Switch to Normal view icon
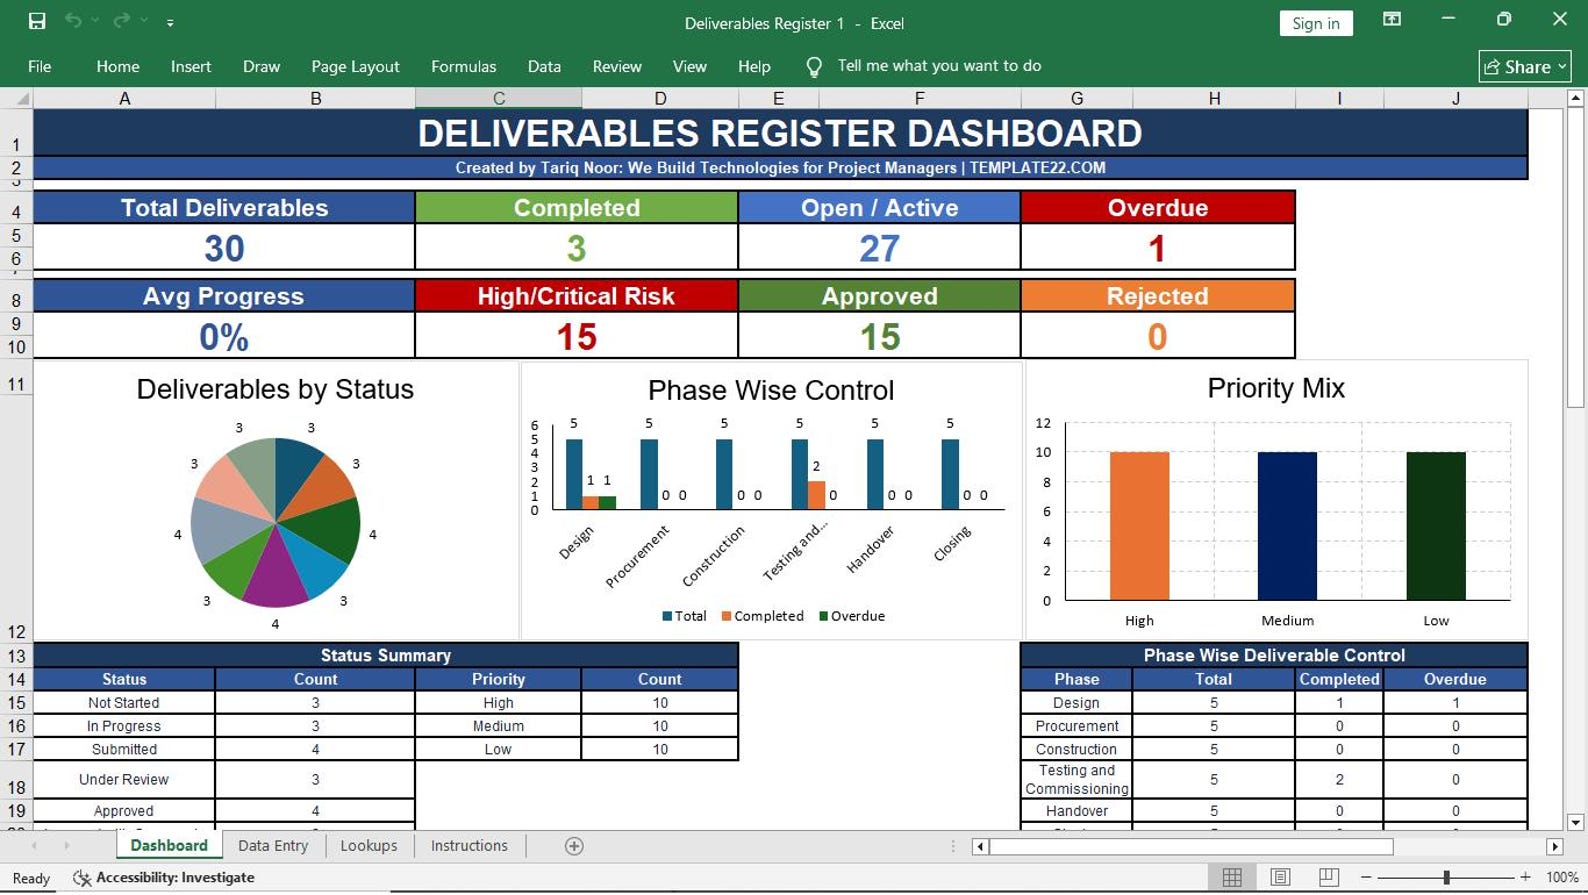The image size is (1588, 895). point(1232,877)
